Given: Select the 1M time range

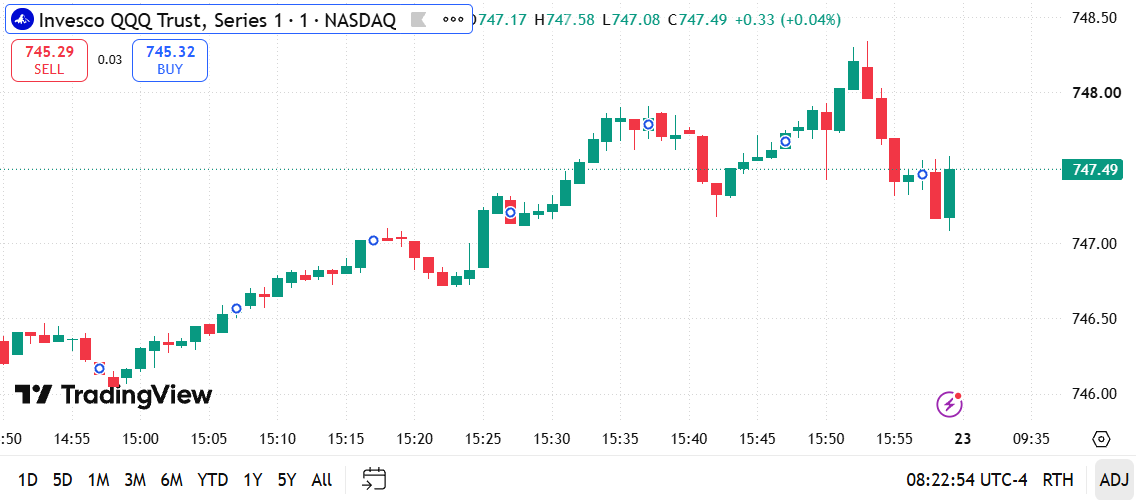Looking at the screenshot, I should coord(99,480).
